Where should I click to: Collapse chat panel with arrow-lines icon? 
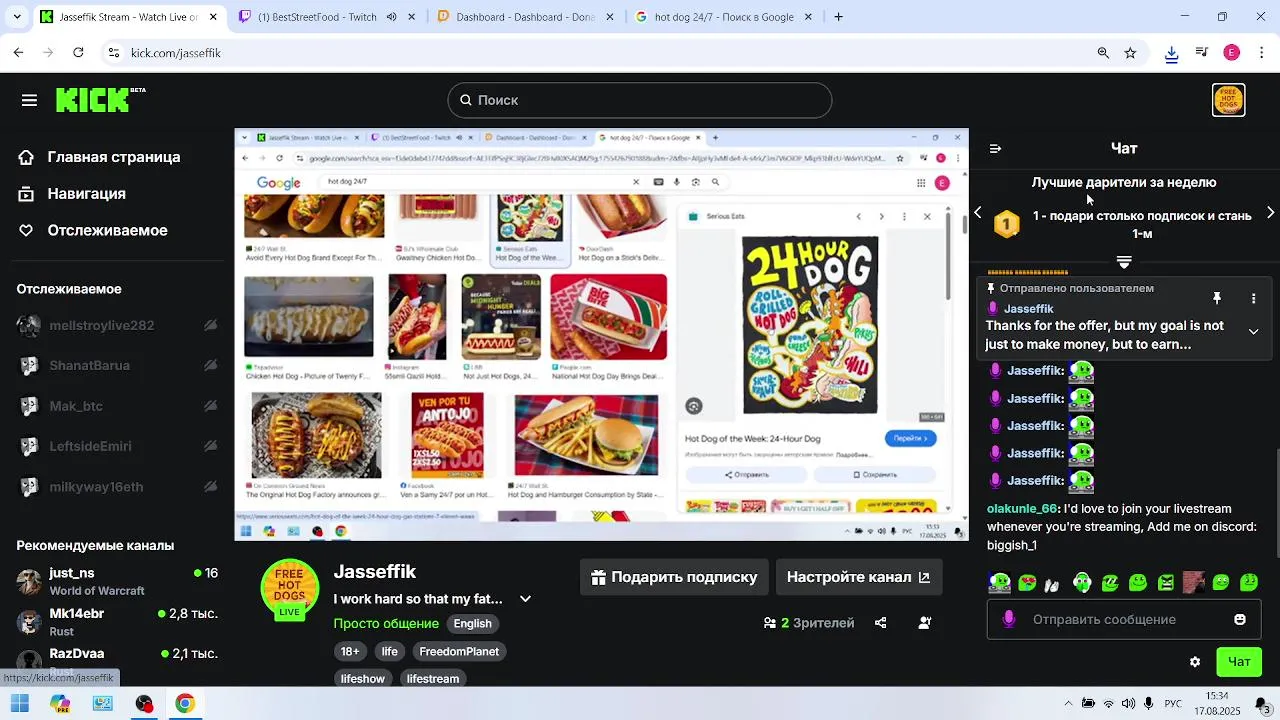click(995, 148)
